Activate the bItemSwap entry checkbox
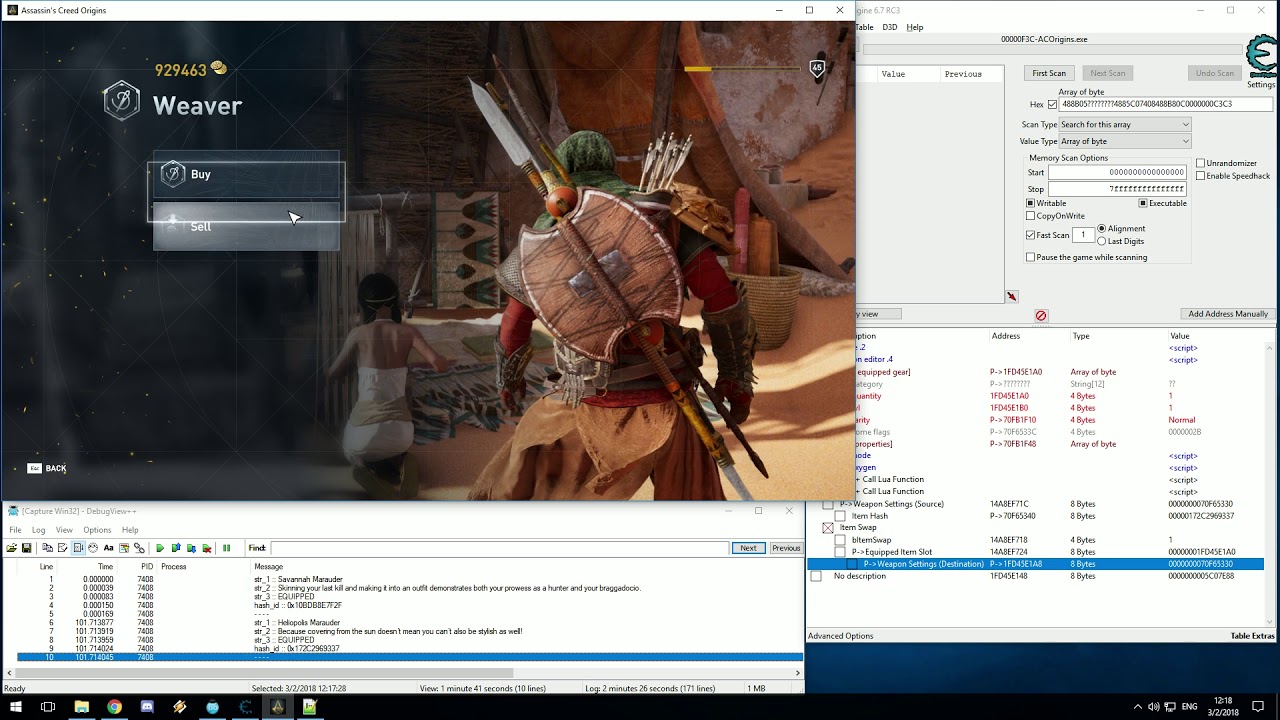This screenshot has width=1280, height=720. (840, 540)
